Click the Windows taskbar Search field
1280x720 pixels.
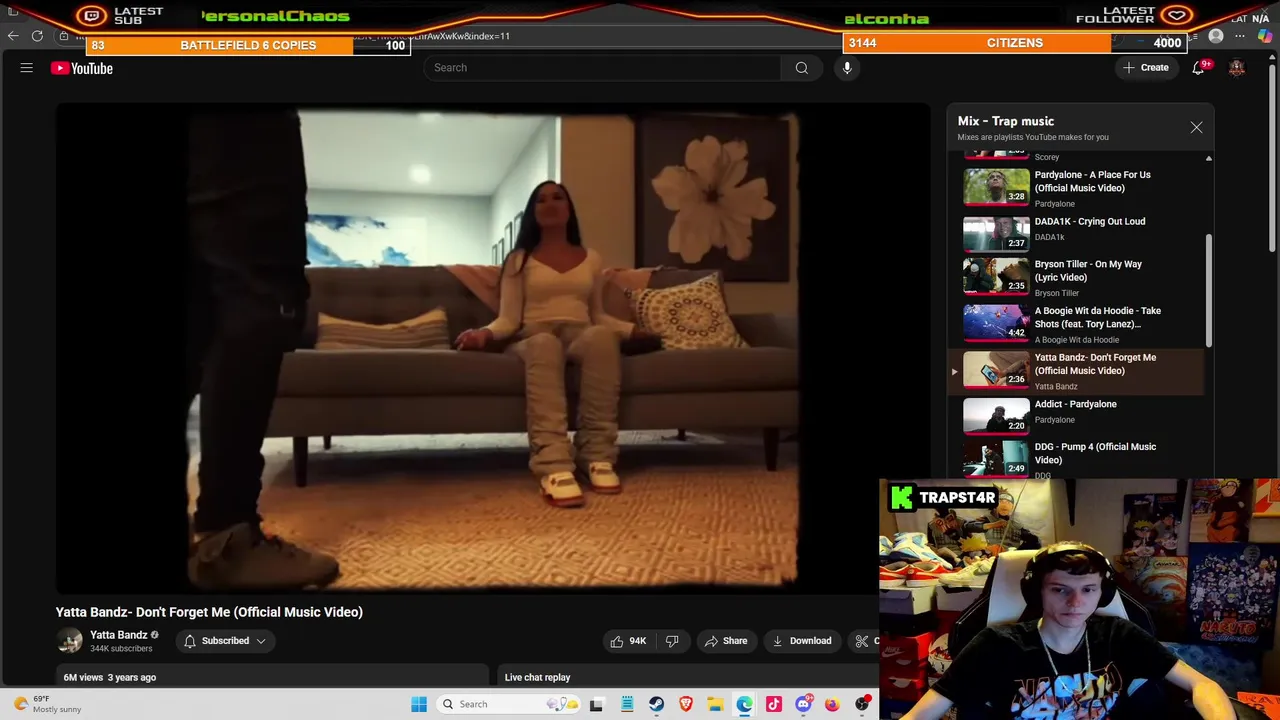pos(509,704)
